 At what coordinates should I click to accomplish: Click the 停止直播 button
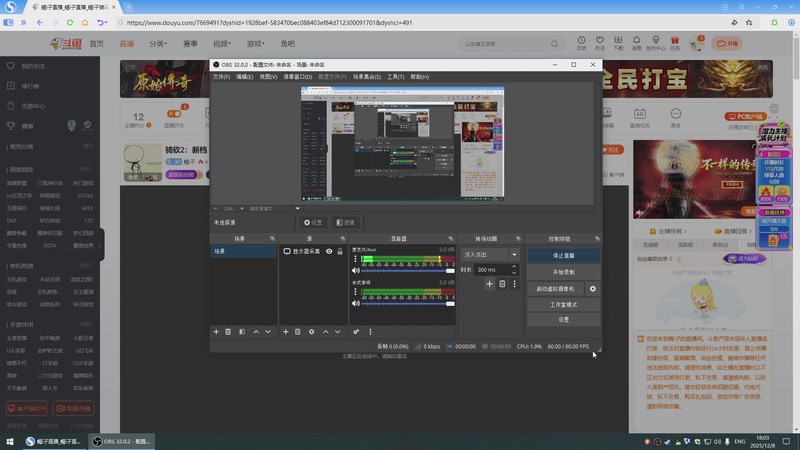pyautogui.click(x=563, y=255)
